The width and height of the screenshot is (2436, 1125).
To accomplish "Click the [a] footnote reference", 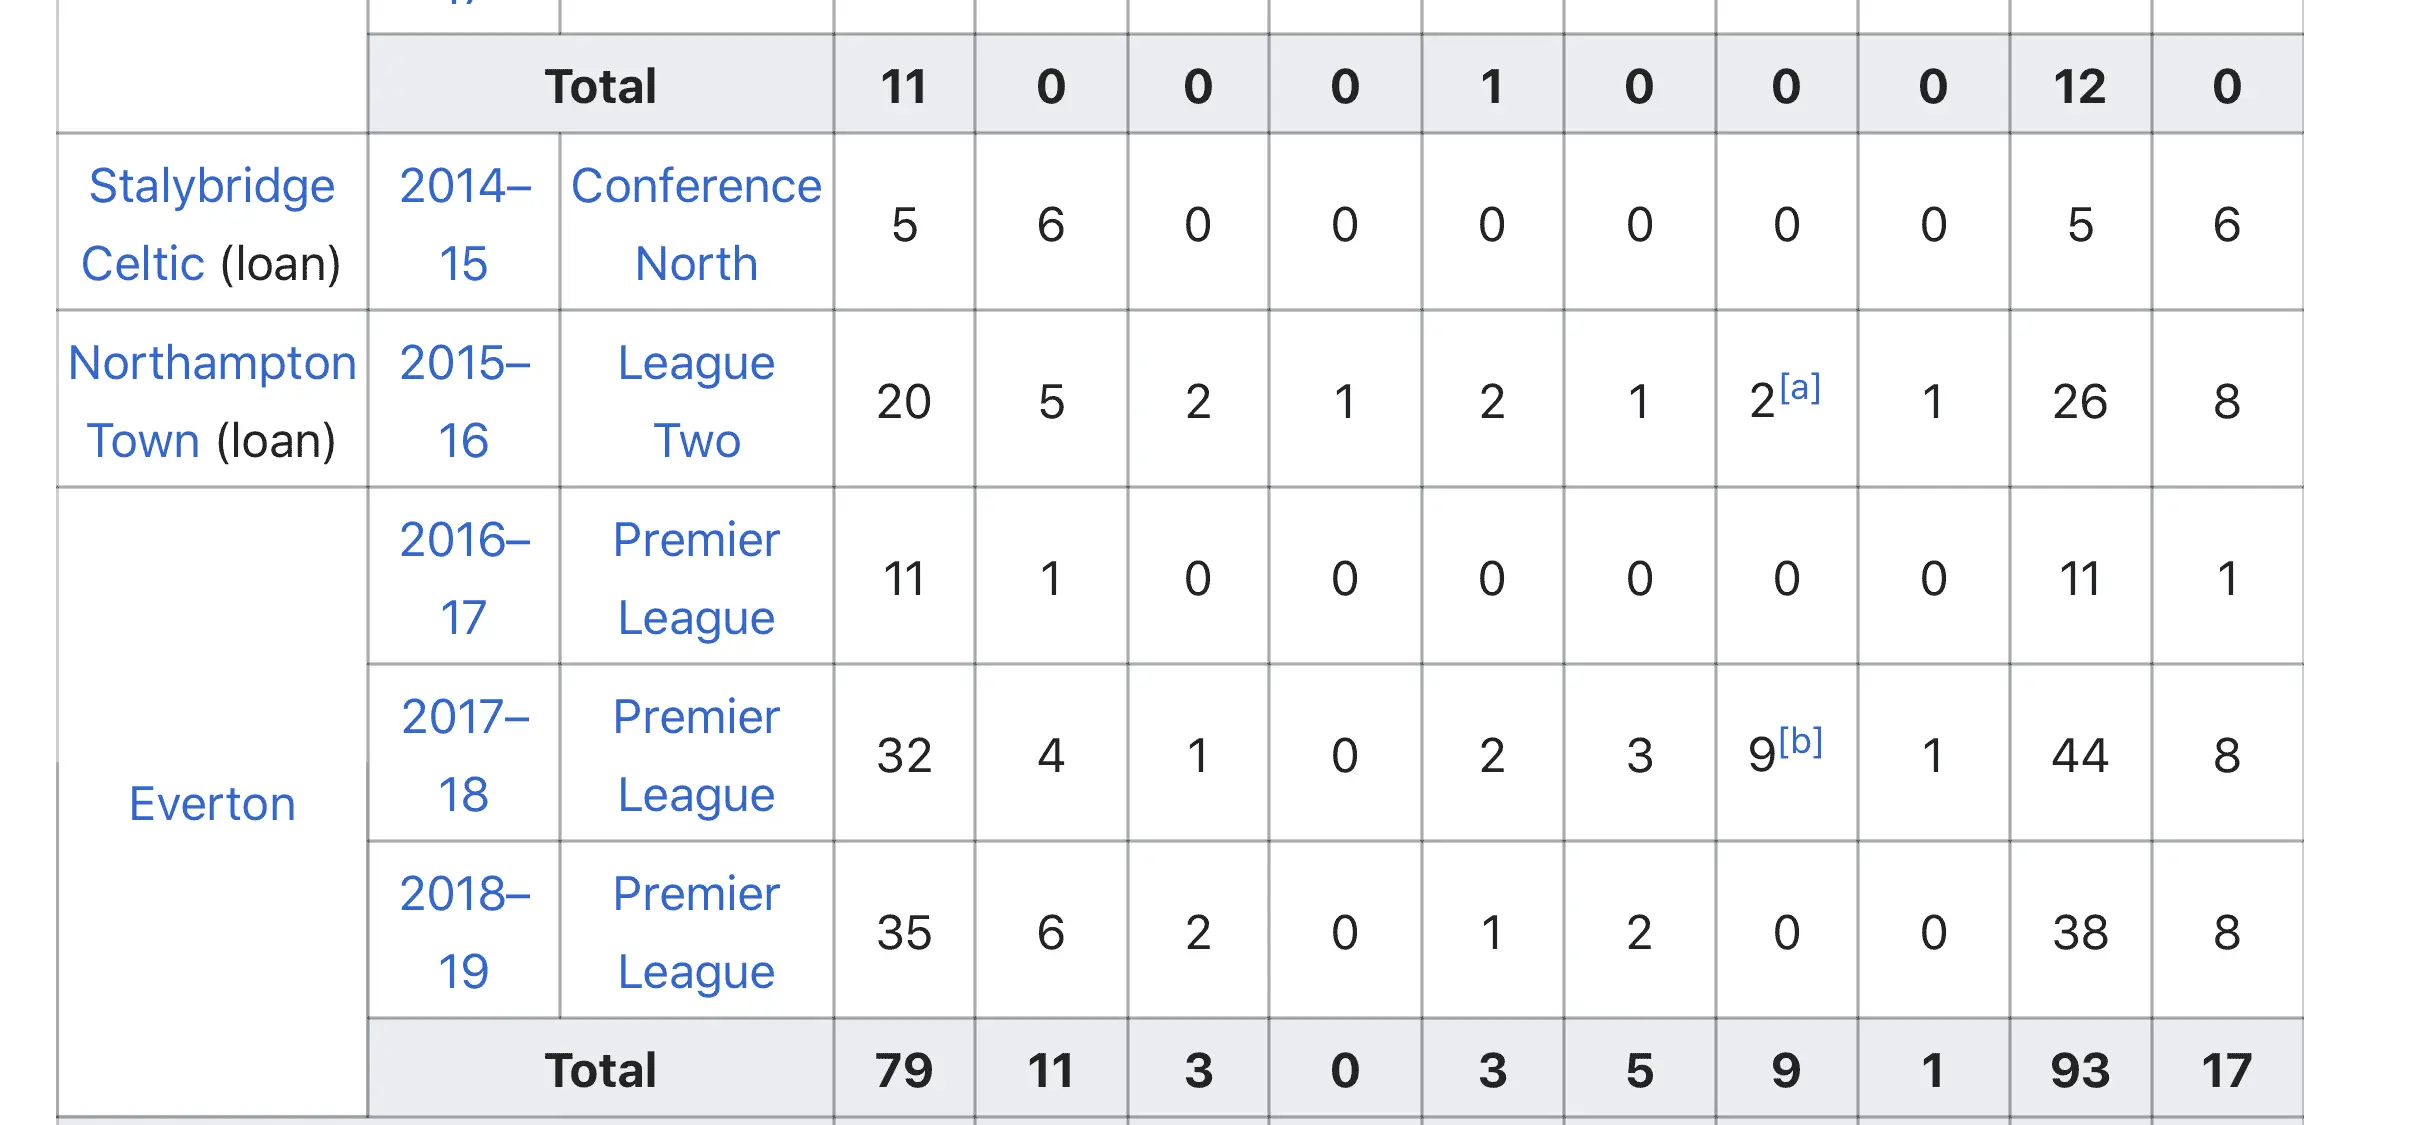I will click(1800, 387).
